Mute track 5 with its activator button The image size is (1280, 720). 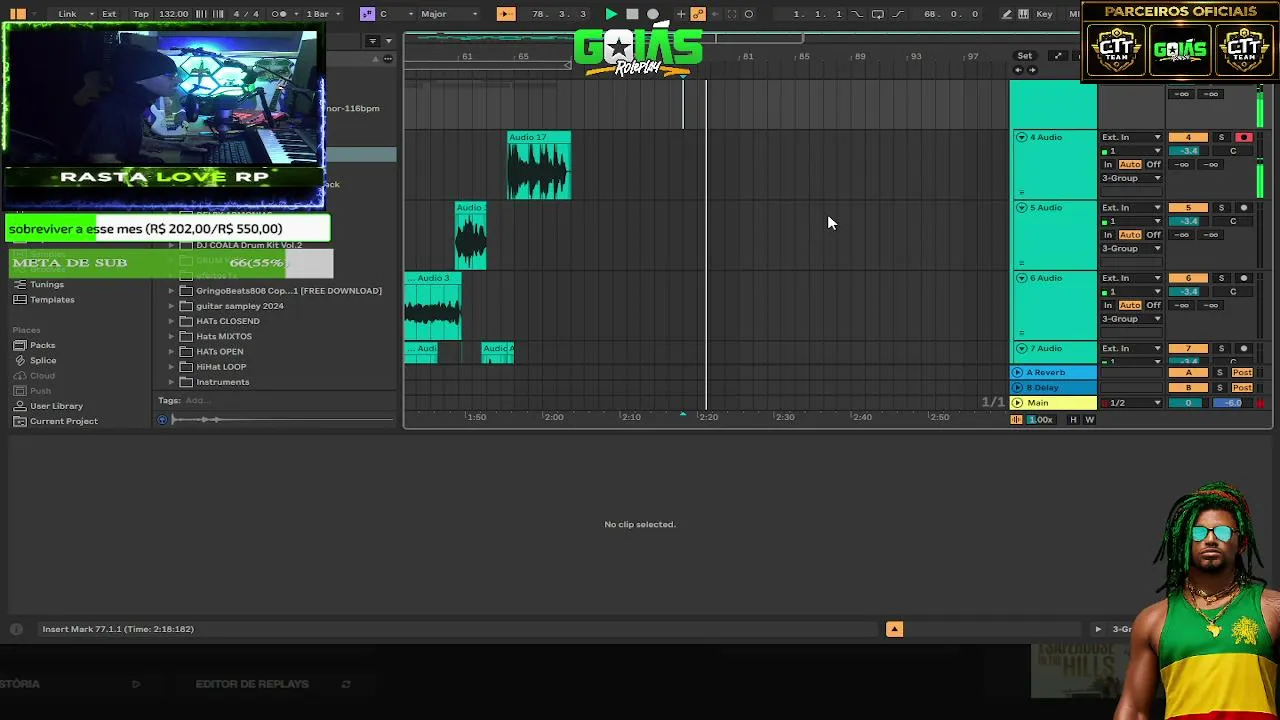click(1188, 208)
